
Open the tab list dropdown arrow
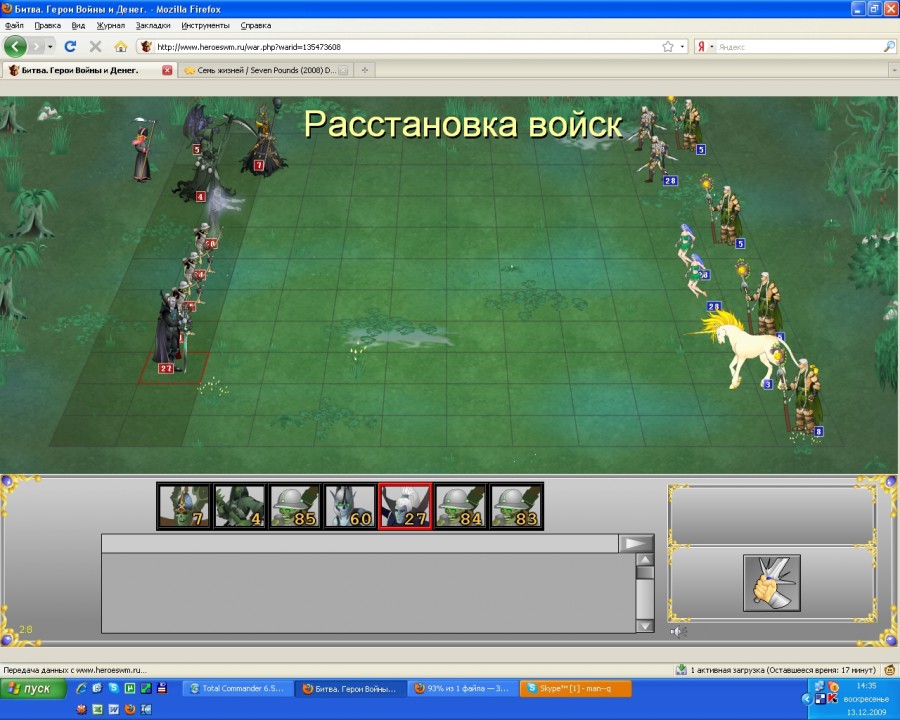894,71
